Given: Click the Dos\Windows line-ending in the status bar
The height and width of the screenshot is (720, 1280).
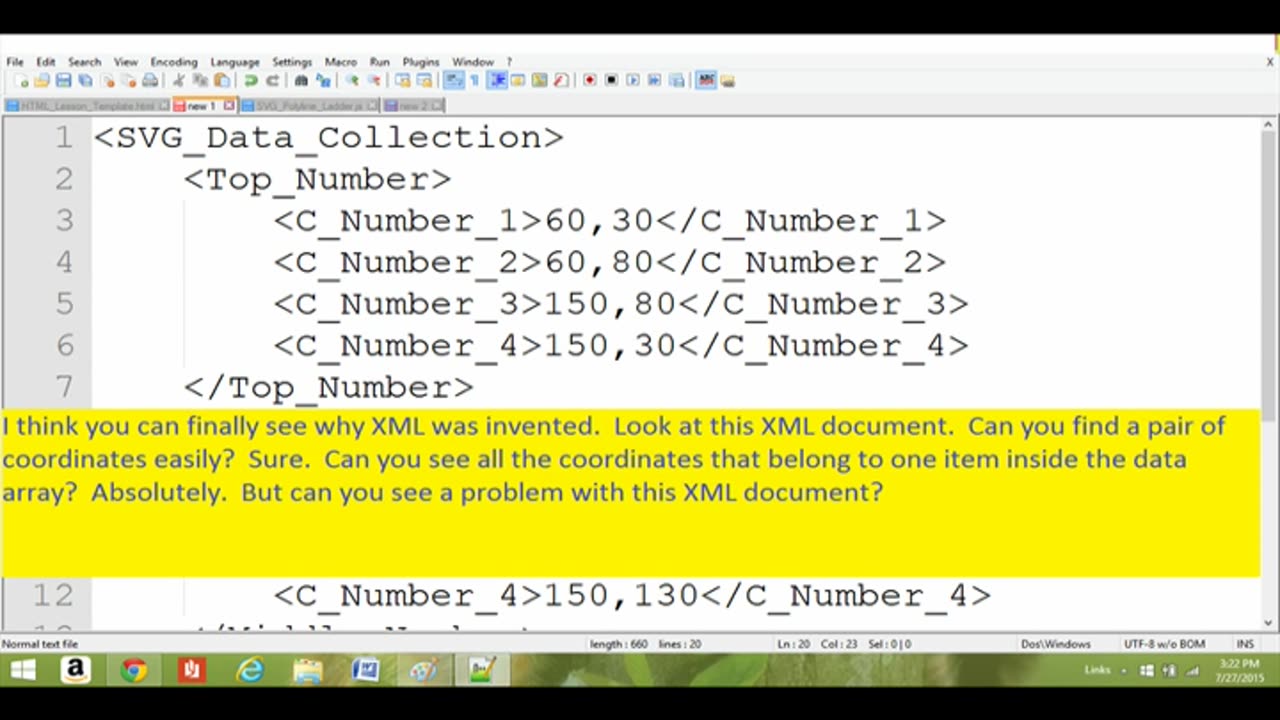Looking at the screenshot, I should pos(1056,644).
